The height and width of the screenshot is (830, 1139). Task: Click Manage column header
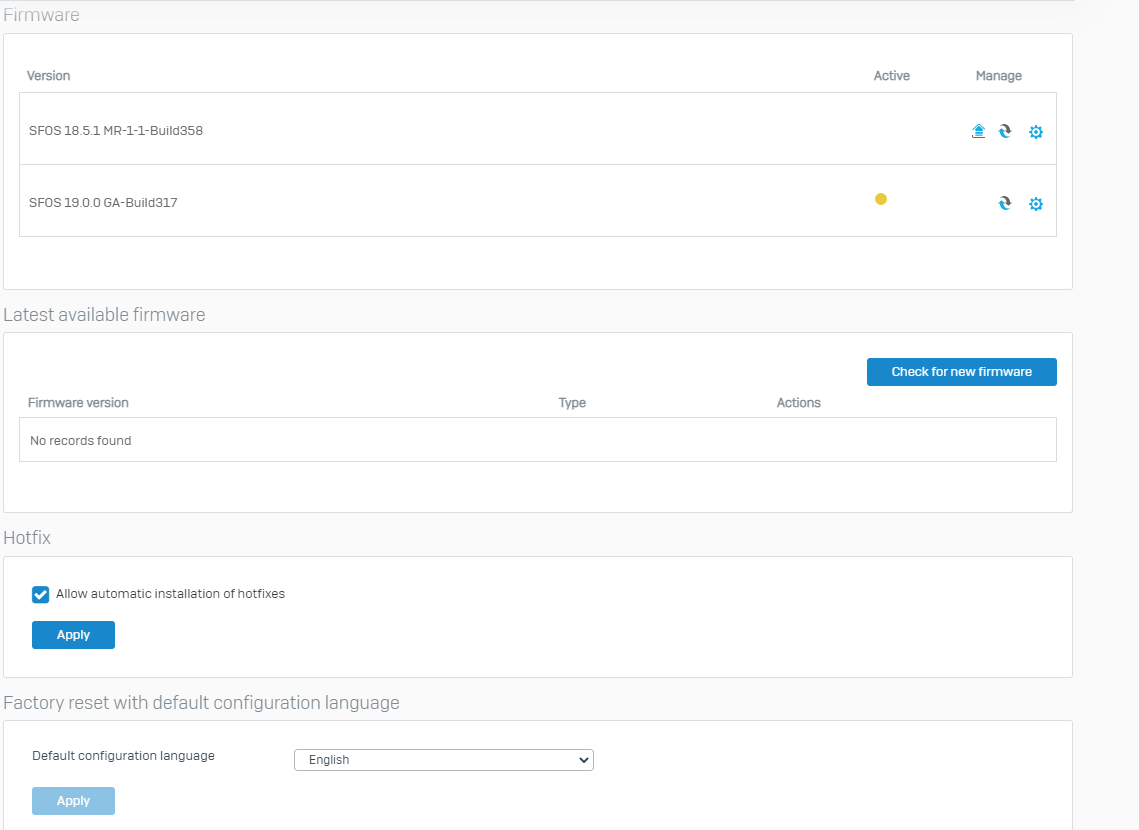coord(998,76)
